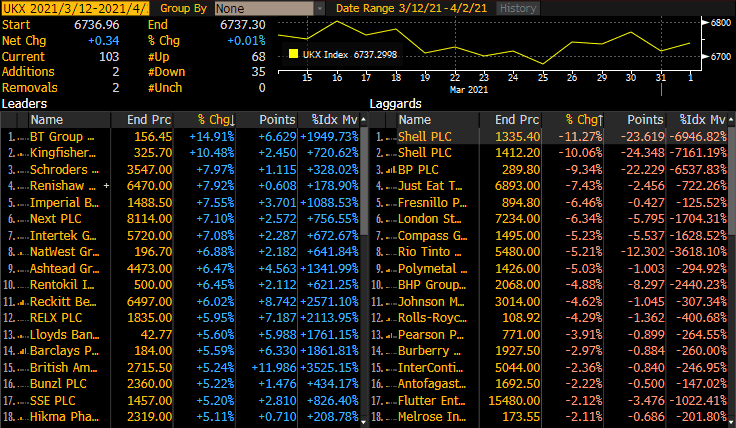This screenshot has width=736, height=428.
Task: Click the Leaders list scroll-up arrow
Action: [x=363, y=120]
